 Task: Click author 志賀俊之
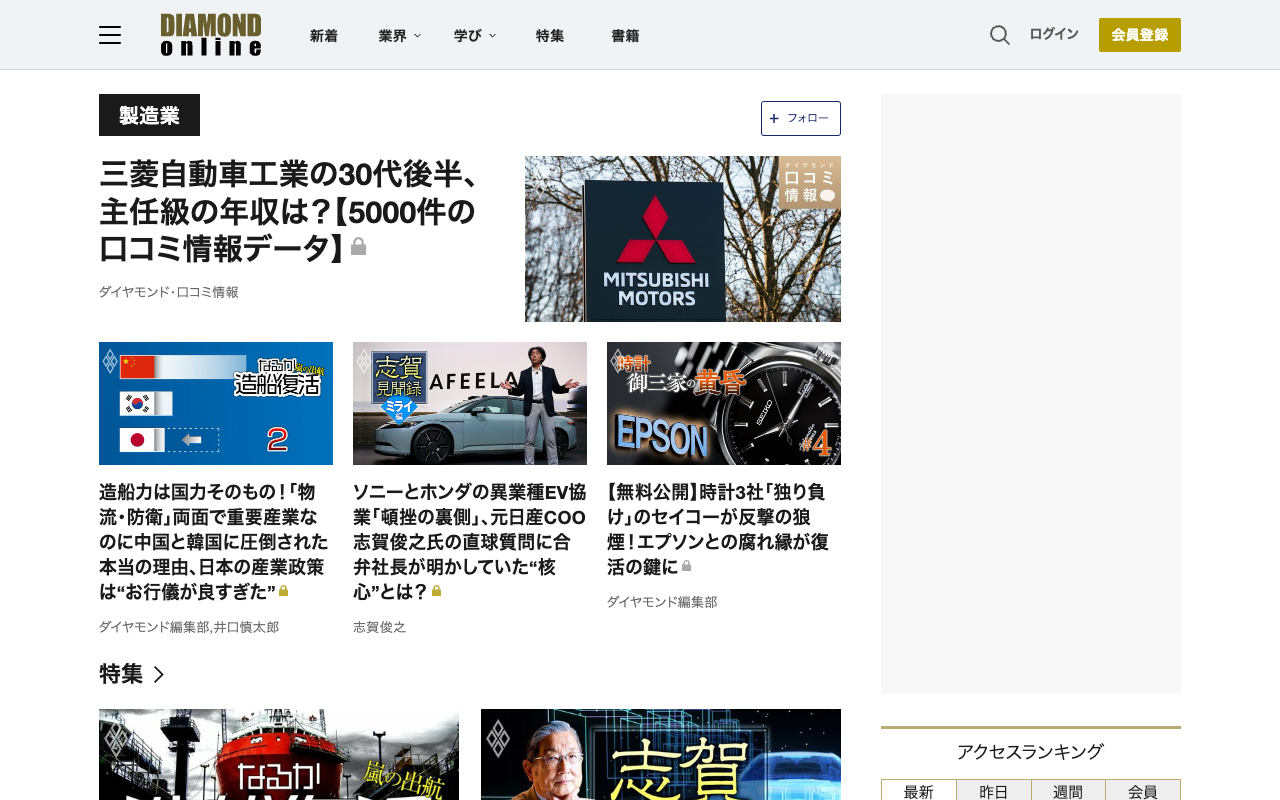(380, 627)
